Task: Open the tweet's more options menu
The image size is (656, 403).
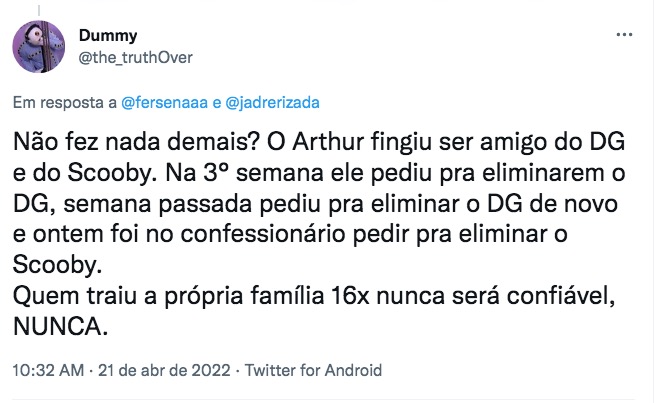Action: pos(624,34)
